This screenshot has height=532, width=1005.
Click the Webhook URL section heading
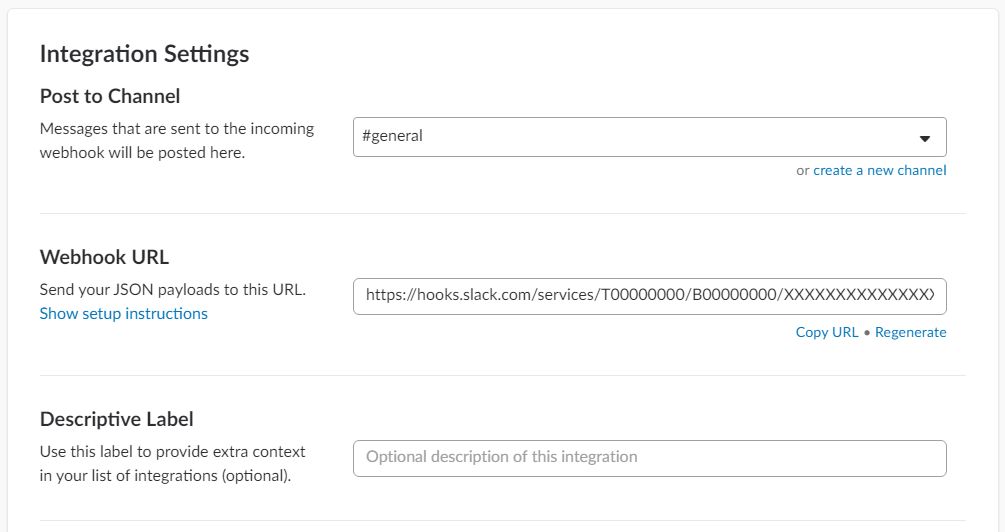pyautogui.click(x=104, y=257)
